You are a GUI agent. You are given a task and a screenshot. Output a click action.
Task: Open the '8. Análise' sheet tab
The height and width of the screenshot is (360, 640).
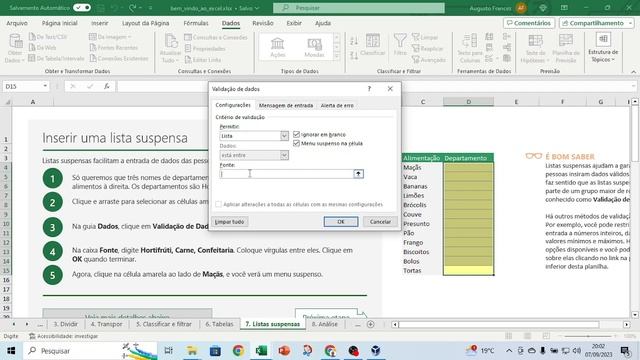324,324
